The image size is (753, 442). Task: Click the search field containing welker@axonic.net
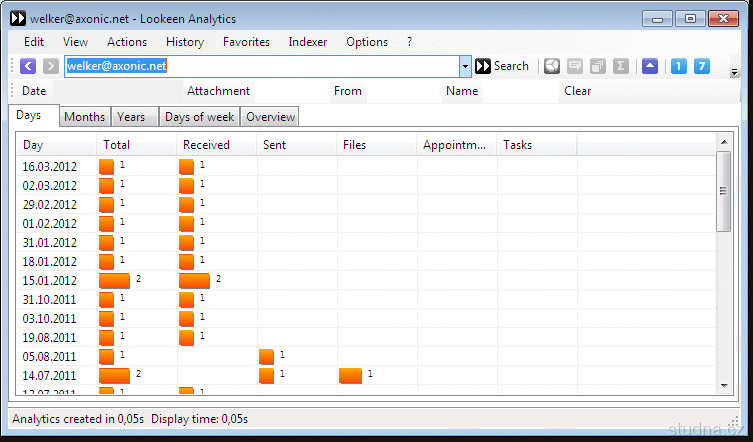(262, 66)
